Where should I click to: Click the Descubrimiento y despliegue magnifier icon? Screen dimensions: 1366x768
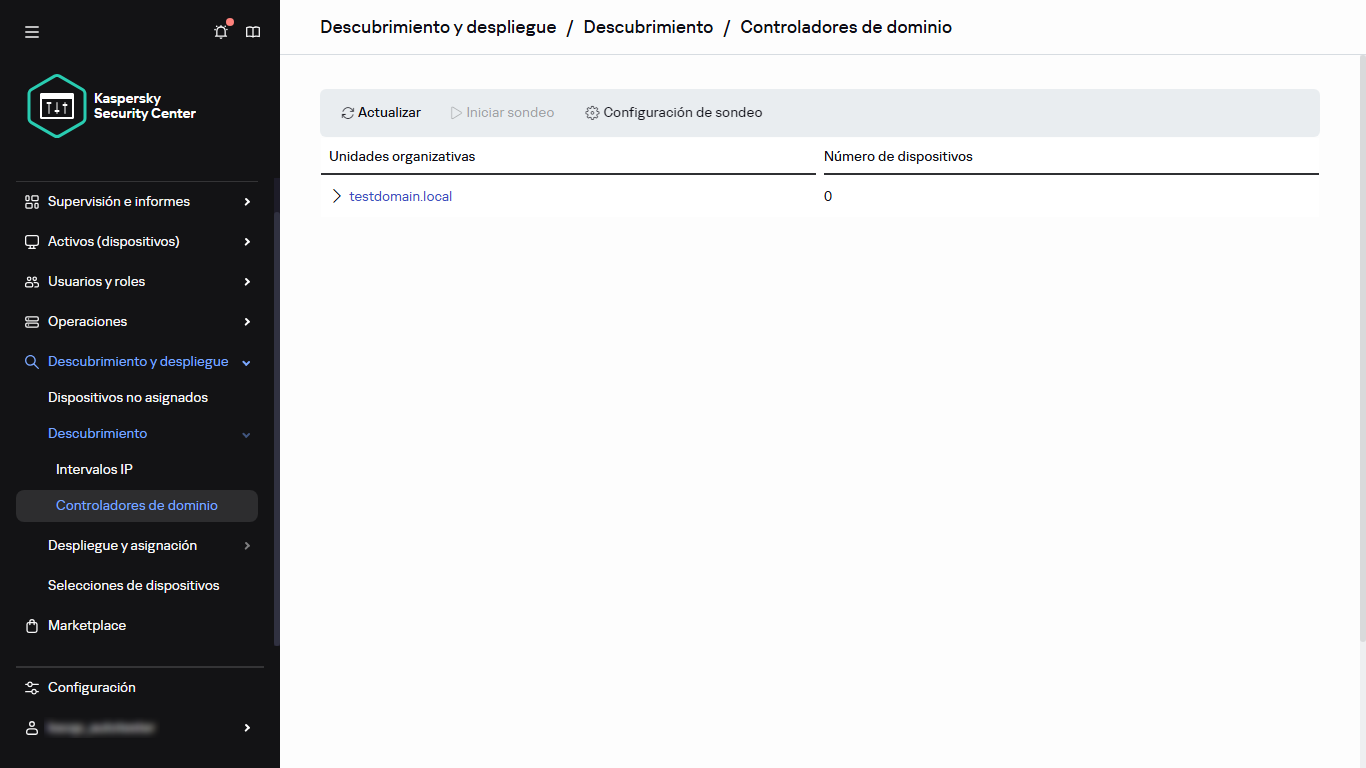(32, 362)
